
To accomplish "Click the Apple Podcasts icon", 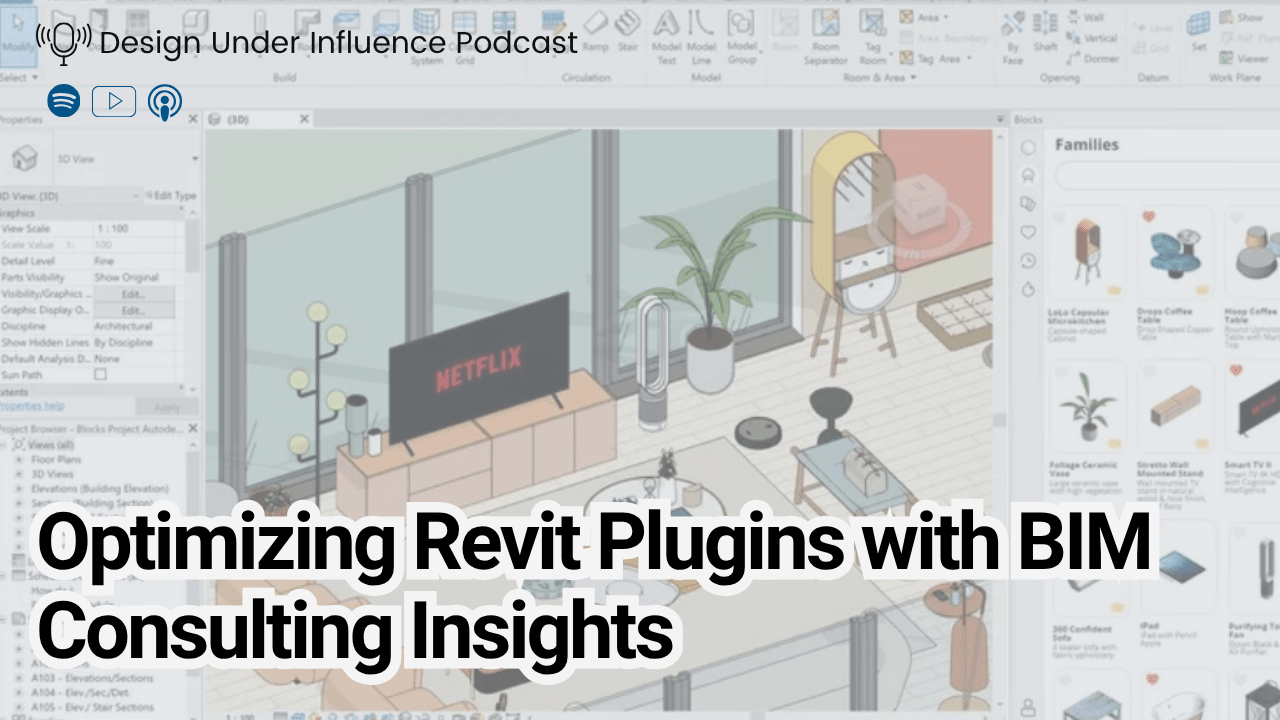I will pyautogui.click(x=164, y=101).
